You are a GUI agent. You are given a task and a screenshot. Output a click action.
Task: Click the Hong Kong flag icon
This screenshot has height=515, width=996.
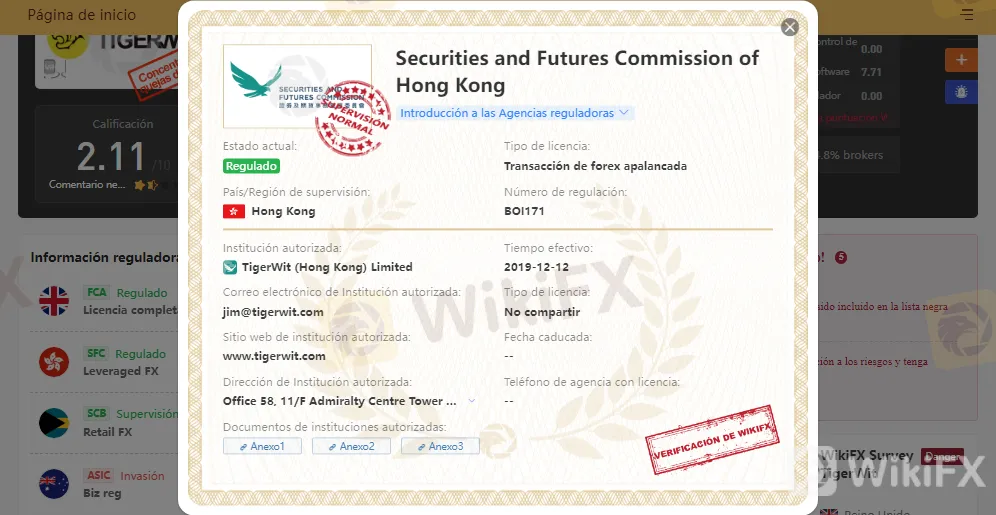point(233,211)
